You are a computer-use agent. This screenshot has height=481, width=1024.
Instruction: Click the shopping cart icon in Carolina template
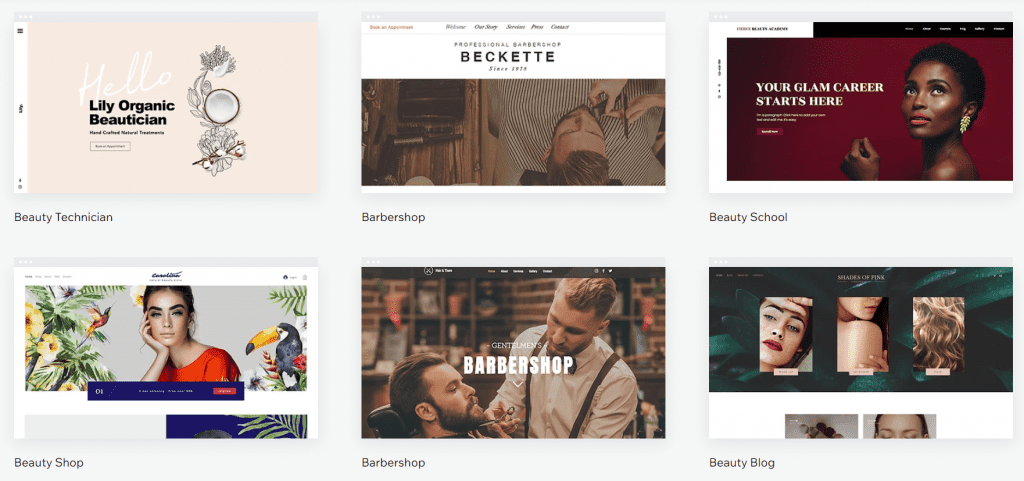[305, 277]
